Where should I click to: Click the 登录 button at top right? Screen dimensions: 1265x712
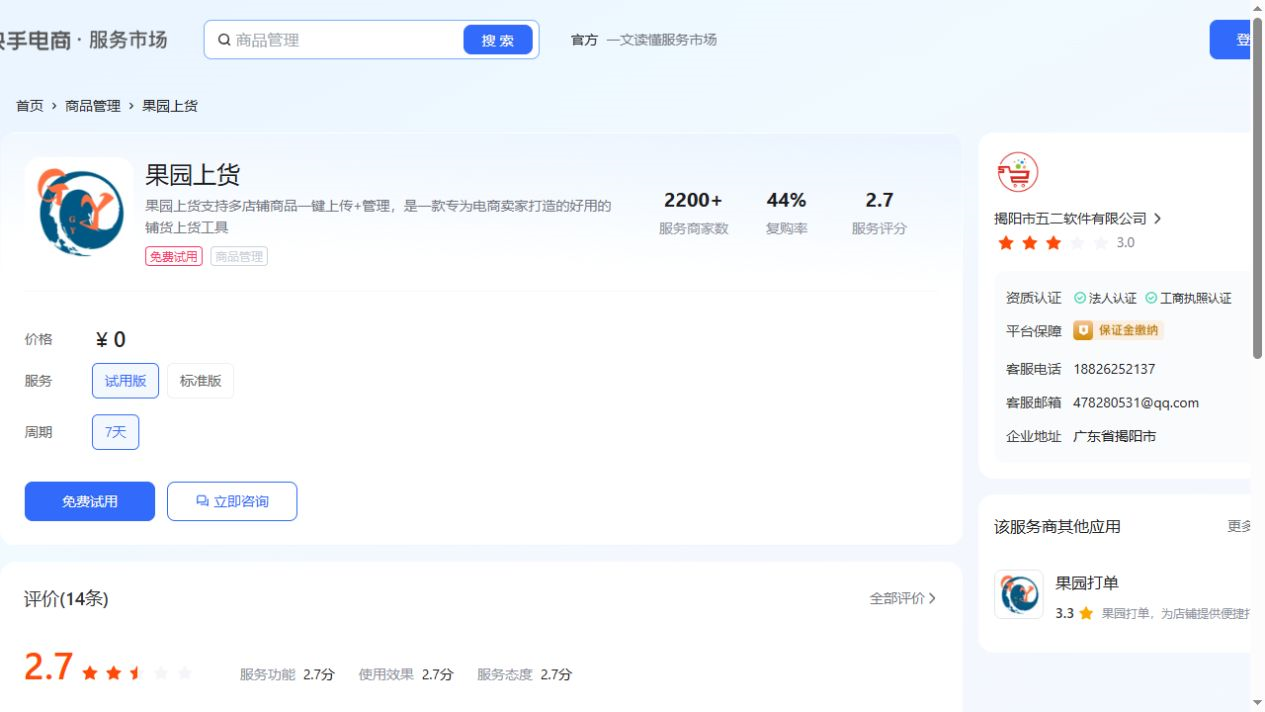point(1230,40)
